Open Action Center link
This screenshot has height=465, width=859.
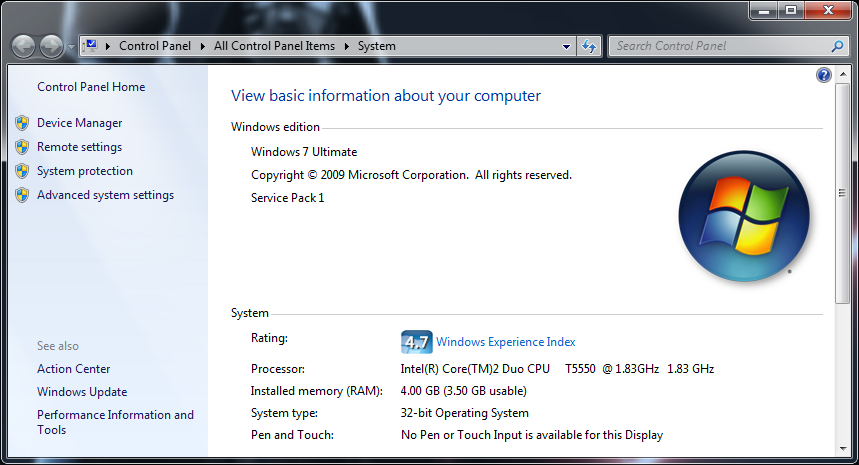point(73,369)
